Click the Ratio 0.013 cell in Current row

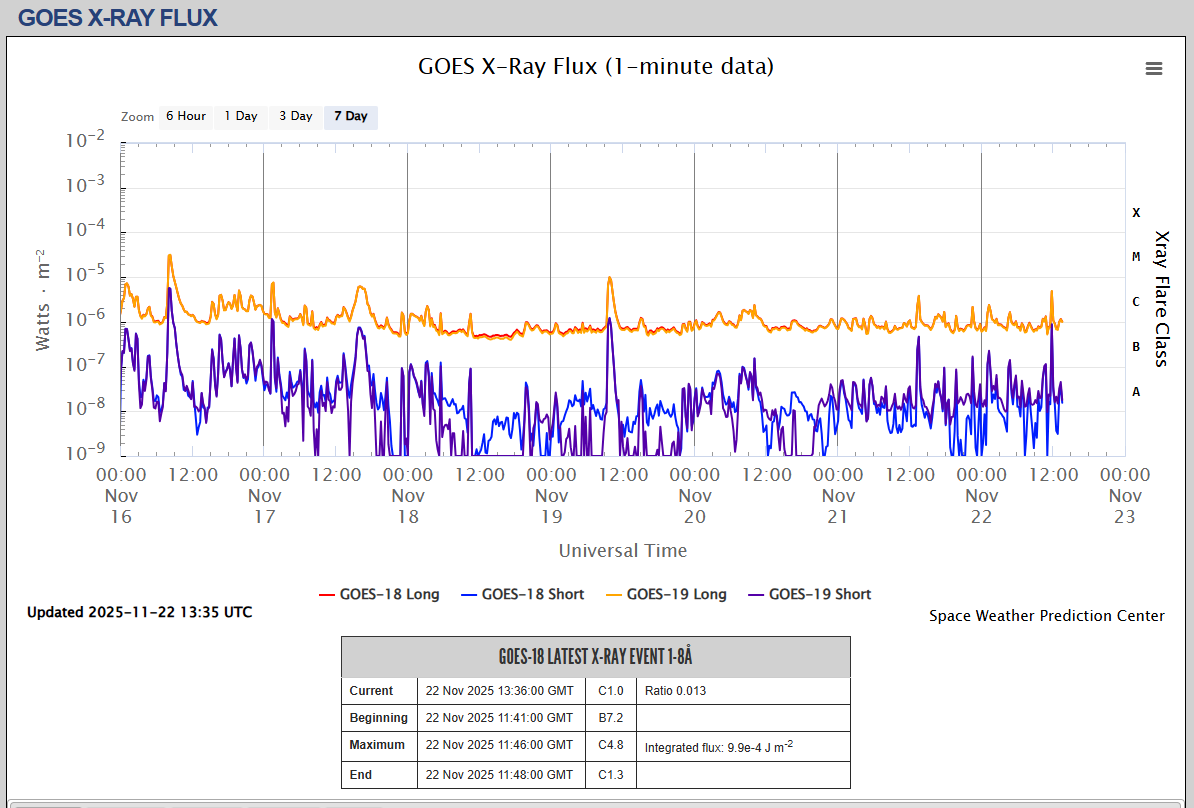click(675, 691)
